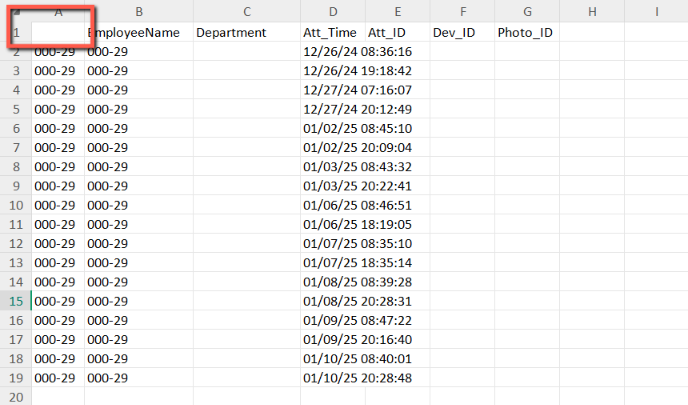Select column G header
Image resolution: width=688 pixels, height=405 pixels.
527,11
